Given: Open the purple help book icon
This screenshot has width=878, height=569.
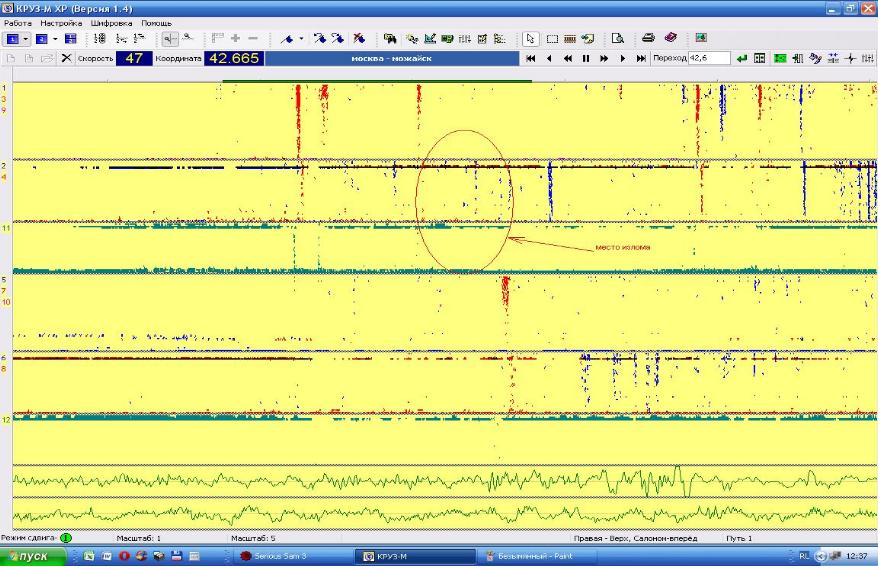Looking at the screenshot, I should pyautogui.click(x=669, y=38).
